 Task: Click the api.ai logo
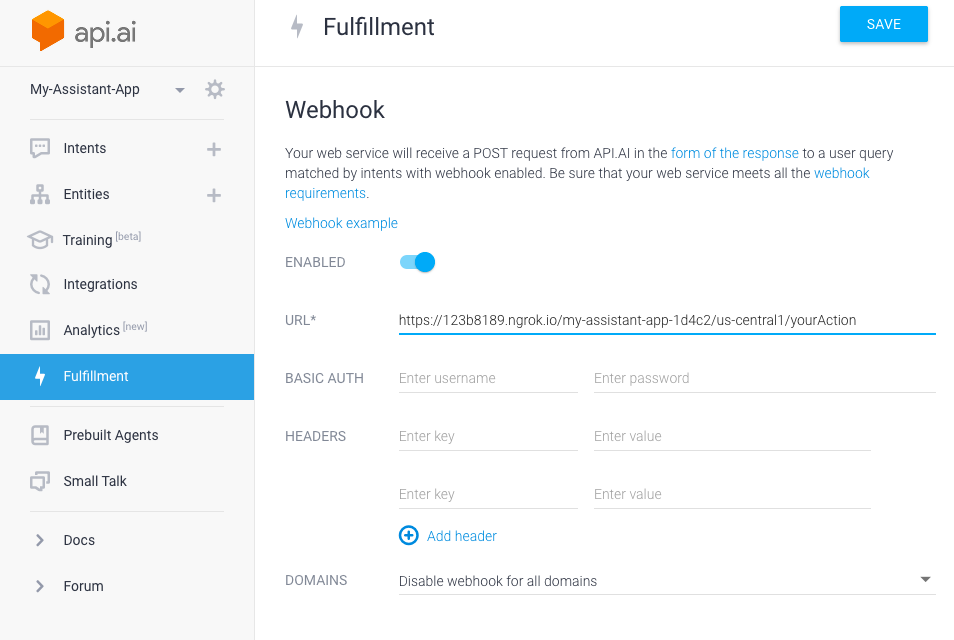[85, 30]
